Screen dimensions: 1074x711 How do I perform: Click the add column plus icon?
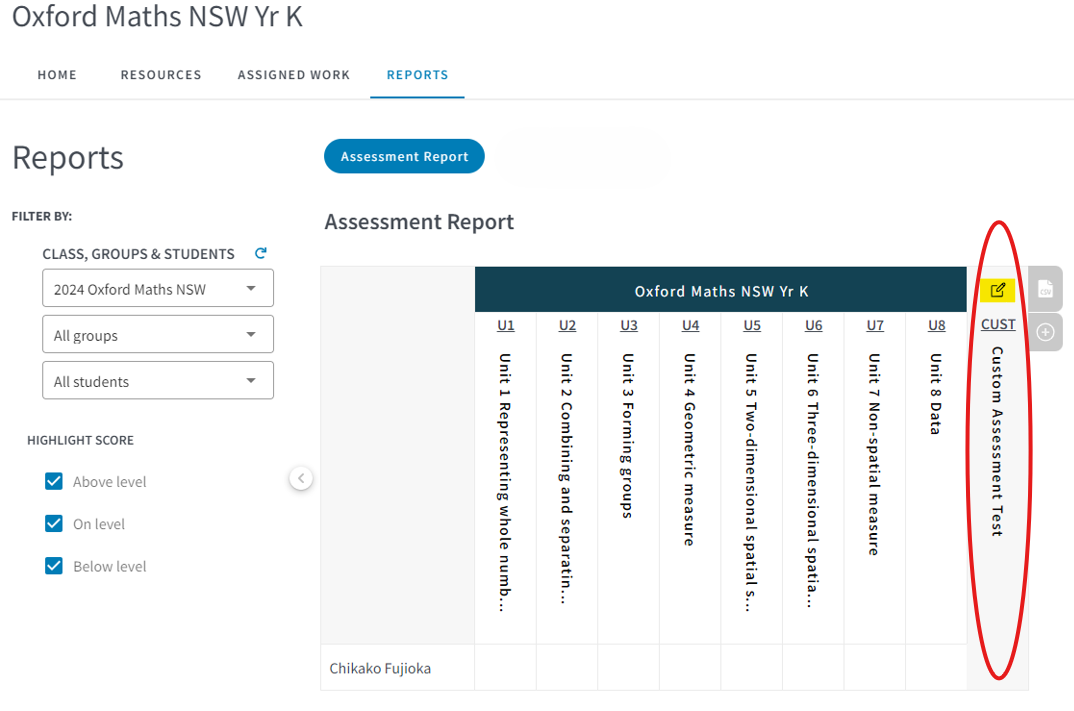click(1045, 332)
